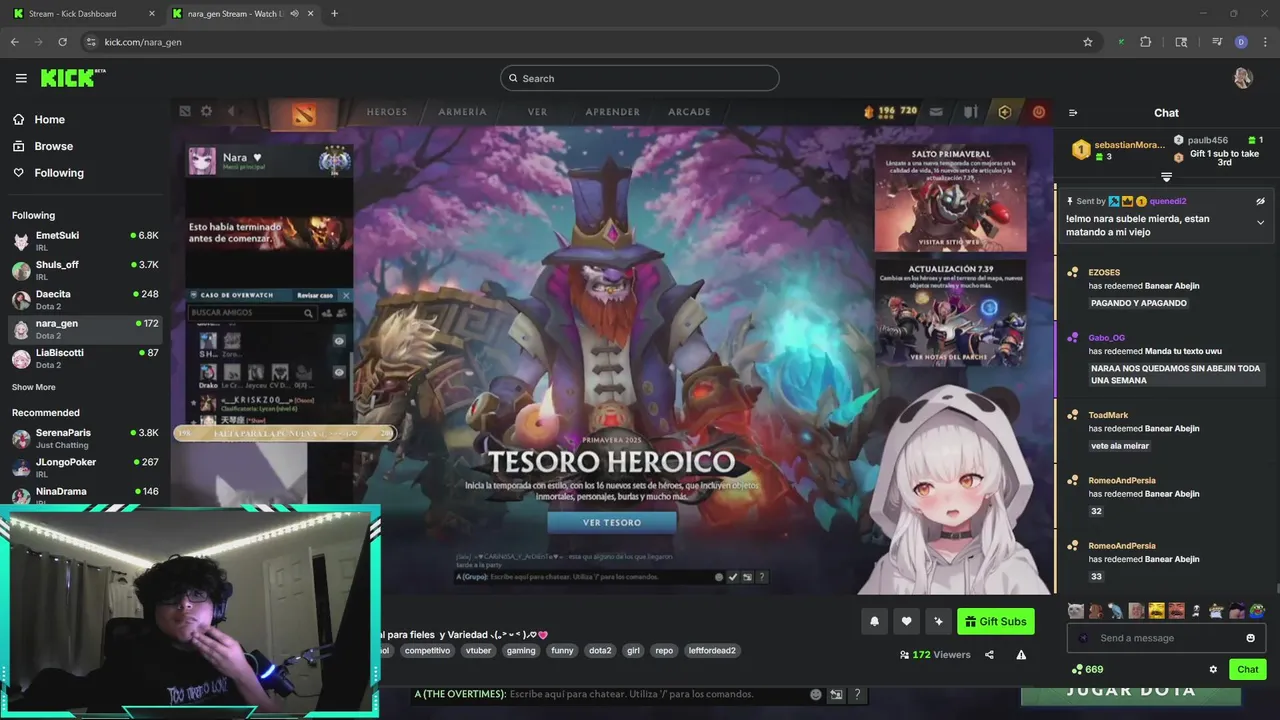Expand the following list with Show More

pyautogui.click(x=34, y=387)
